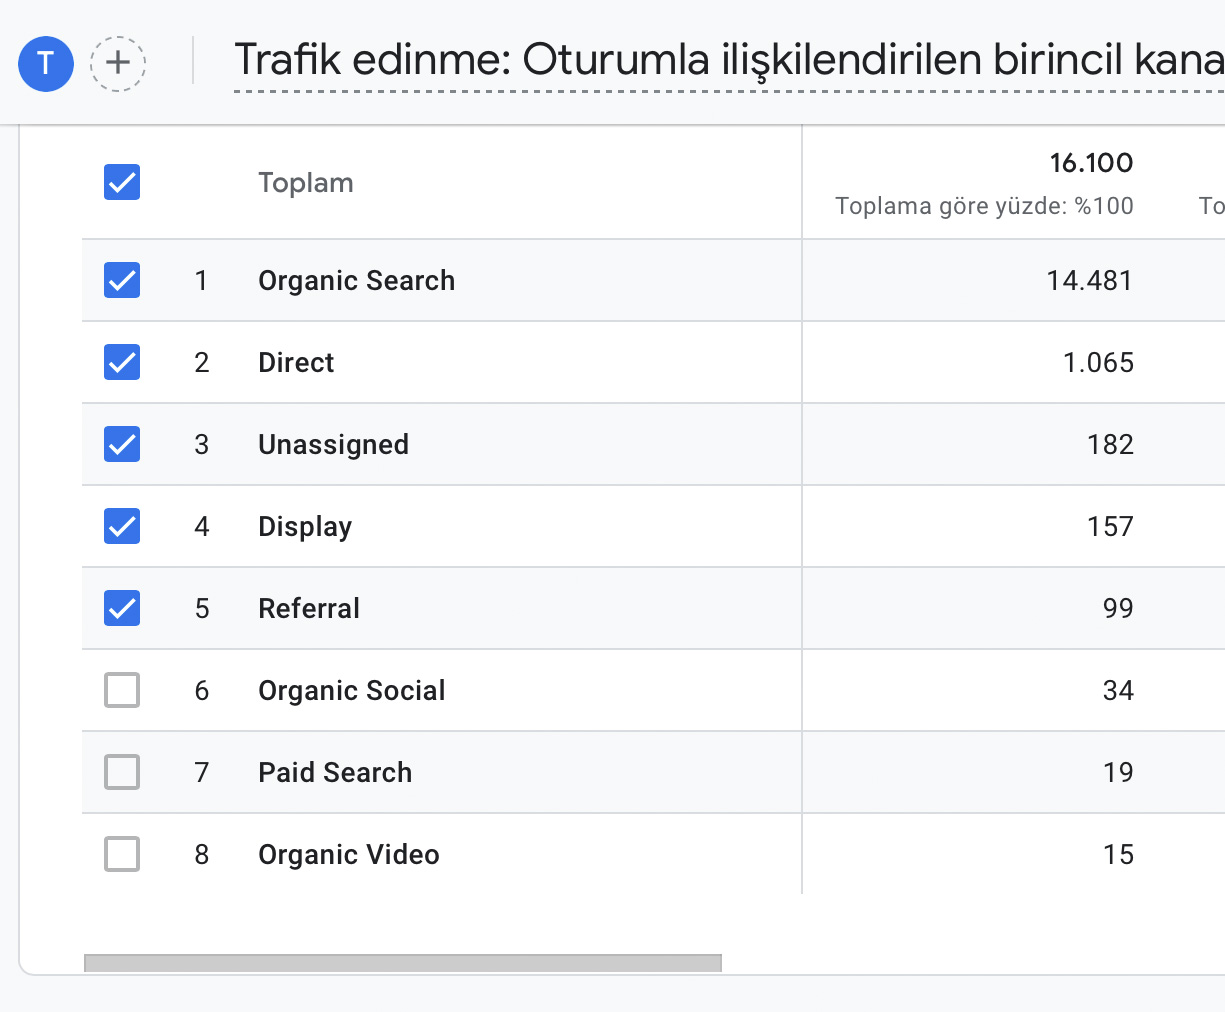1225x1012 pixels.
Task: Click the Unassigned channel name
Action: [333, 445]
